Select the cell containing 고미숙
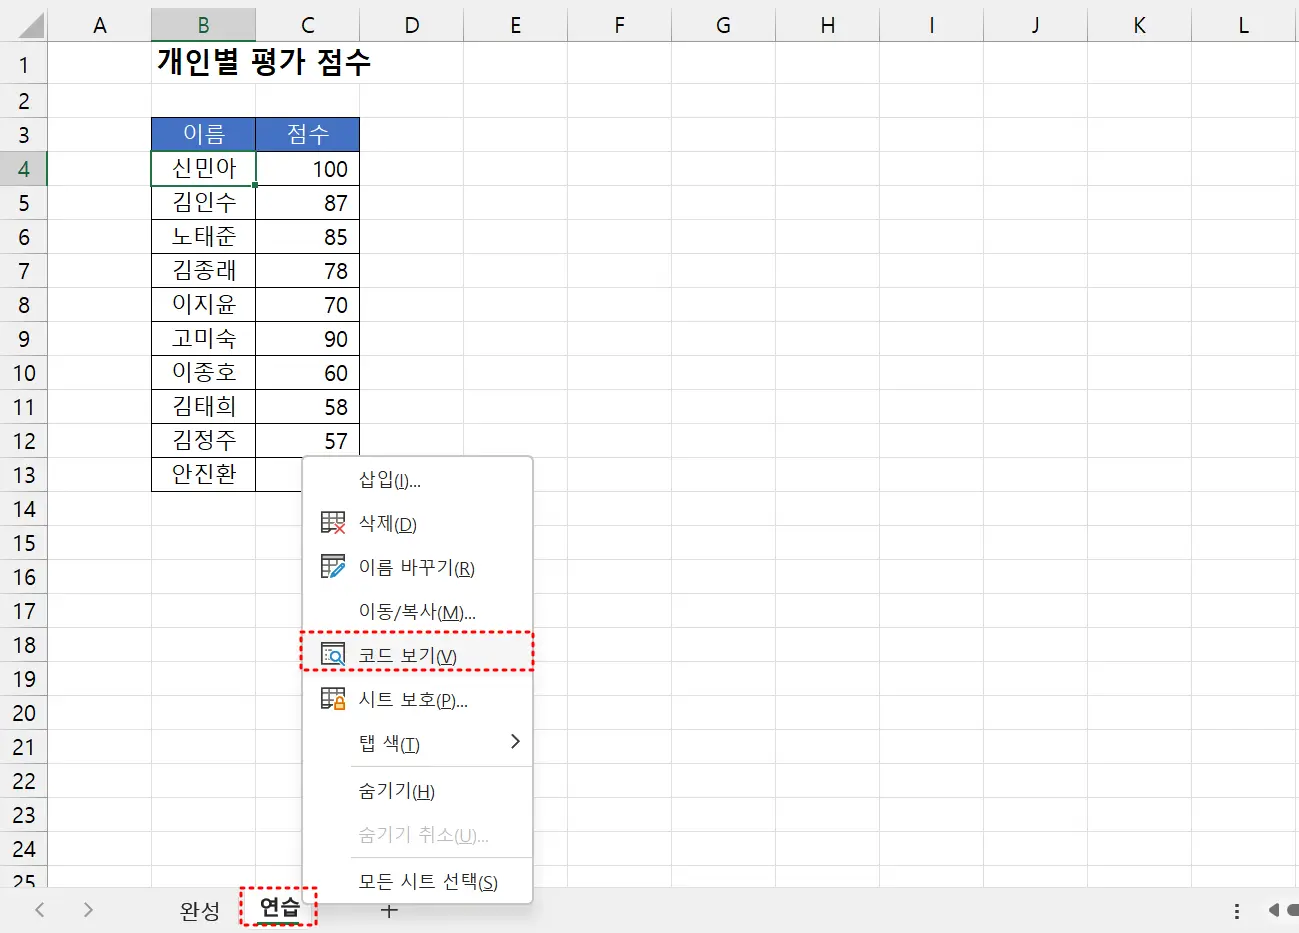The image size is (1299, 933). [204, 339]
